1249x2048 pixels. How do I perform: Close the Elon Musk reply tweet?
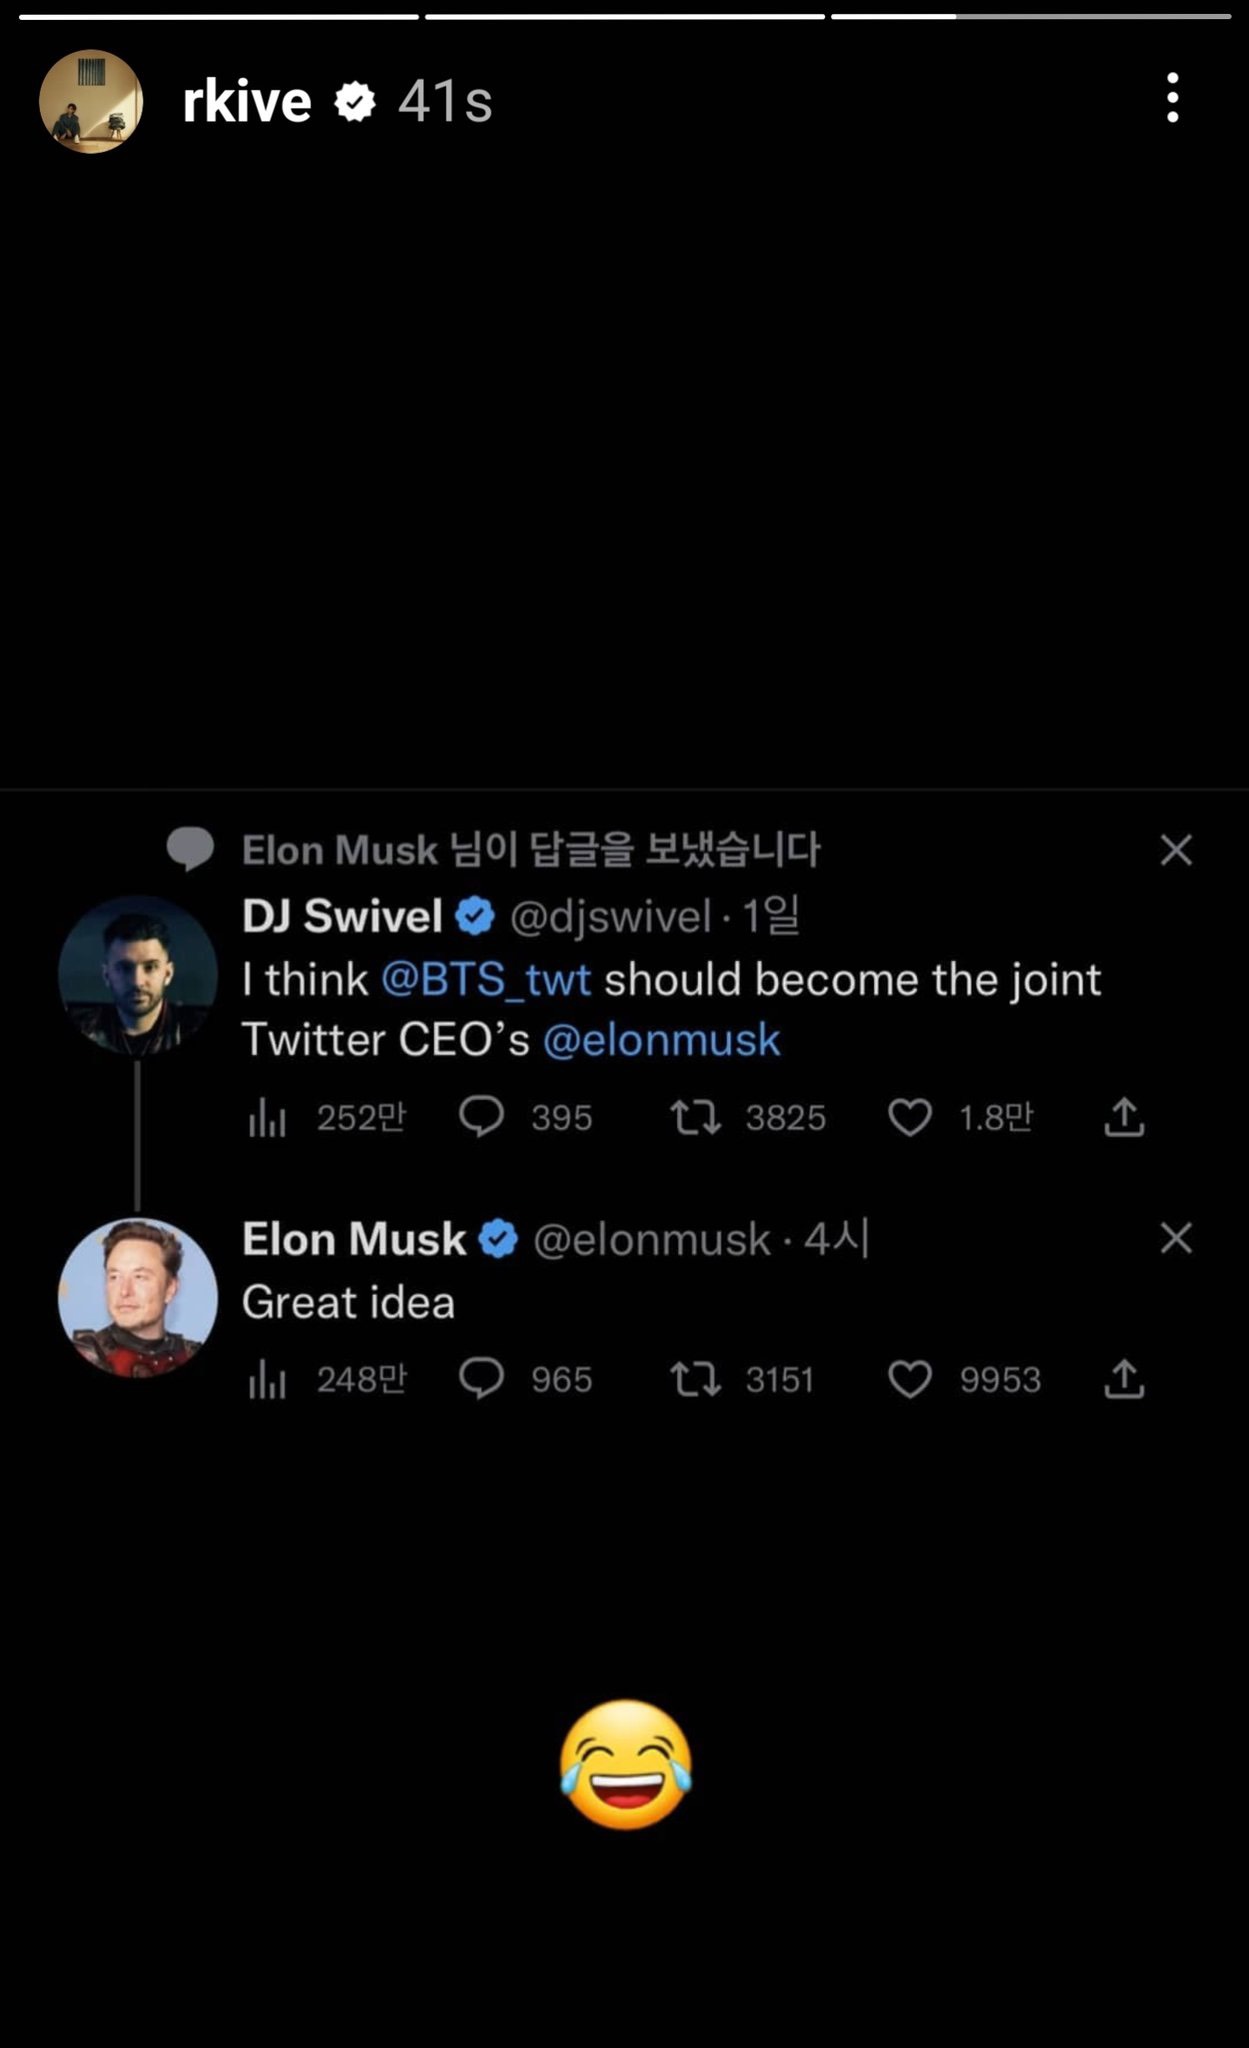[1176, 1238]
